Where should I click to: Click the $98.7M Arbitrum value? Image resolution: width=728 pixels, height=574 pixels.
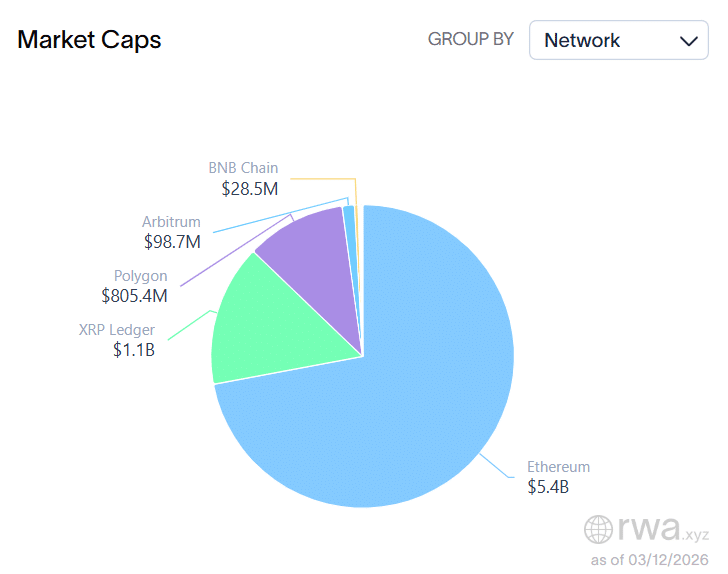[172, 242]
